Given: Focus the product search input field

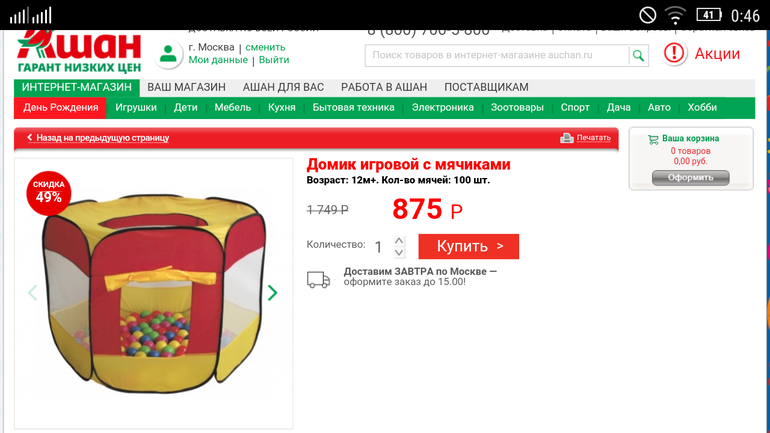Looking at the screenshot, I should (x=497, y=55).
